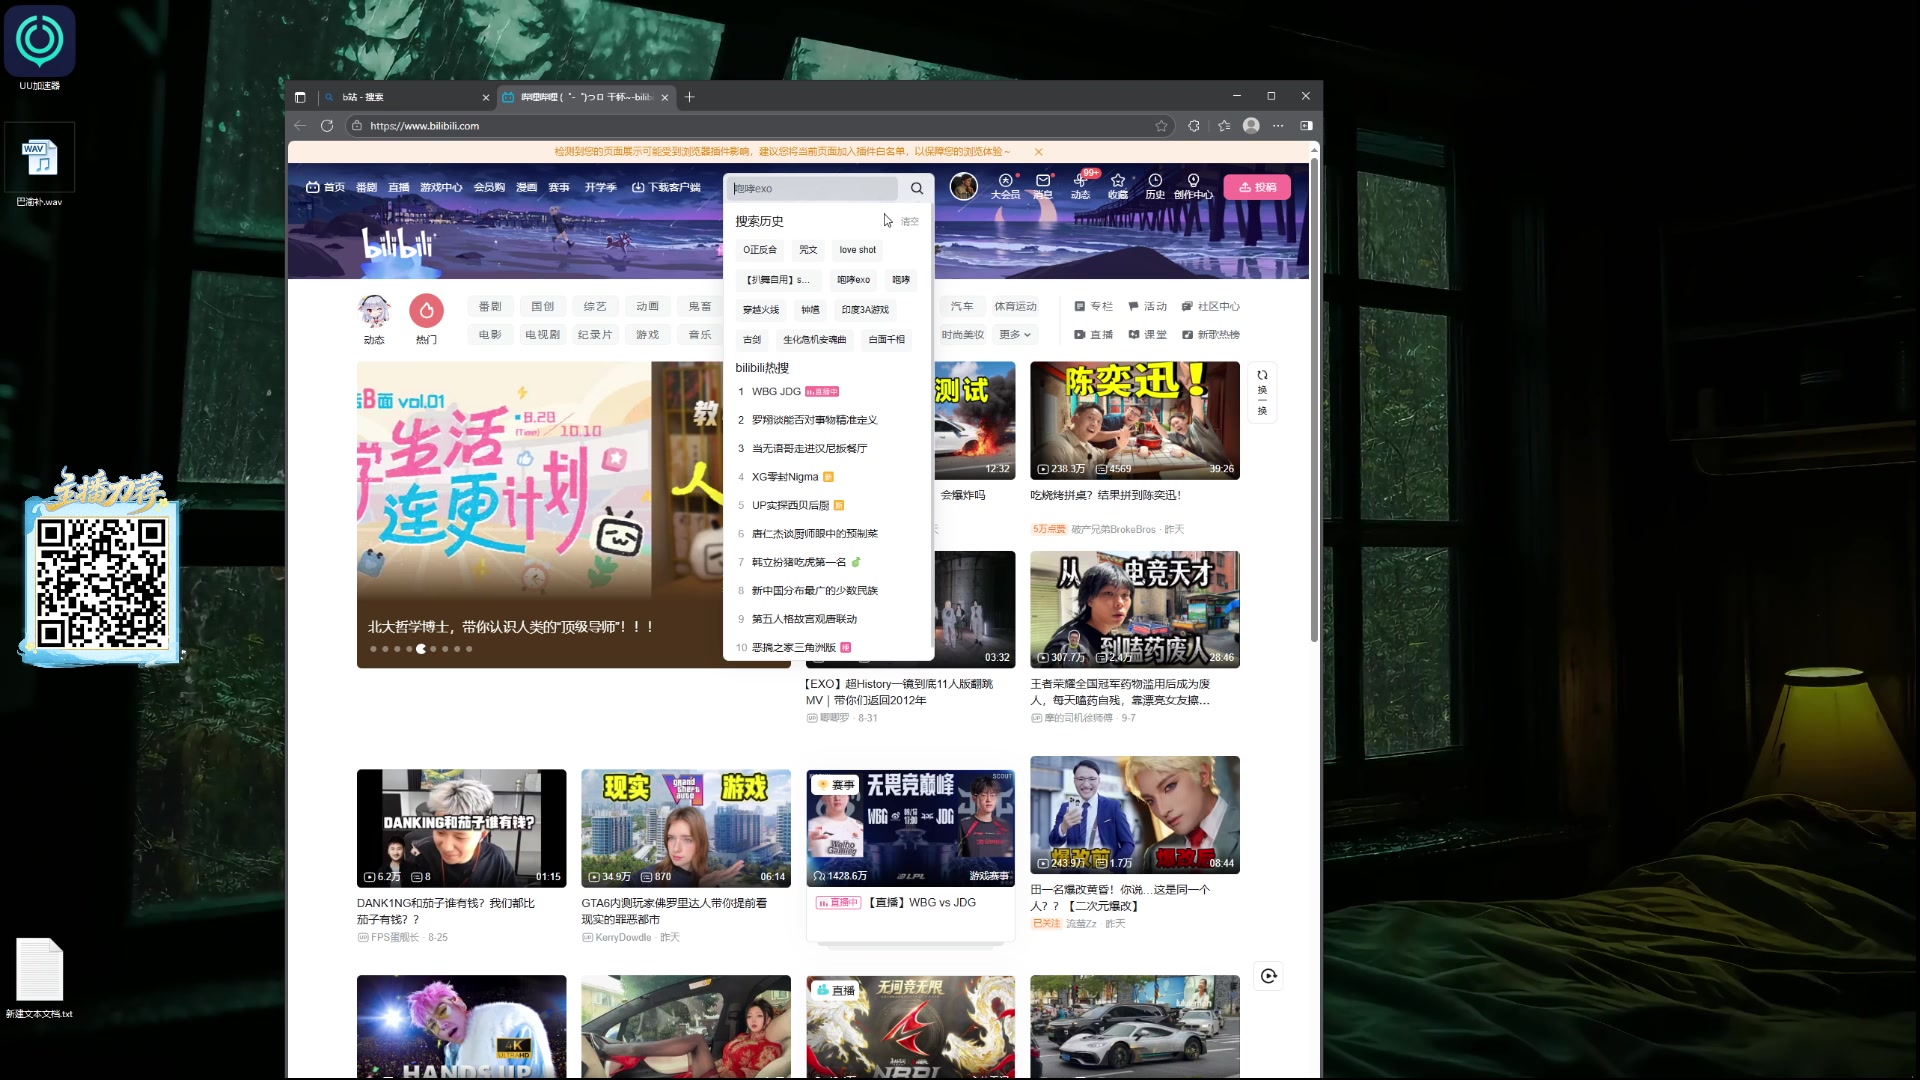Open hot search 'XG零封Nigma'
The height and width of the screenshot is (1080, 1920).
coord(828,477)
